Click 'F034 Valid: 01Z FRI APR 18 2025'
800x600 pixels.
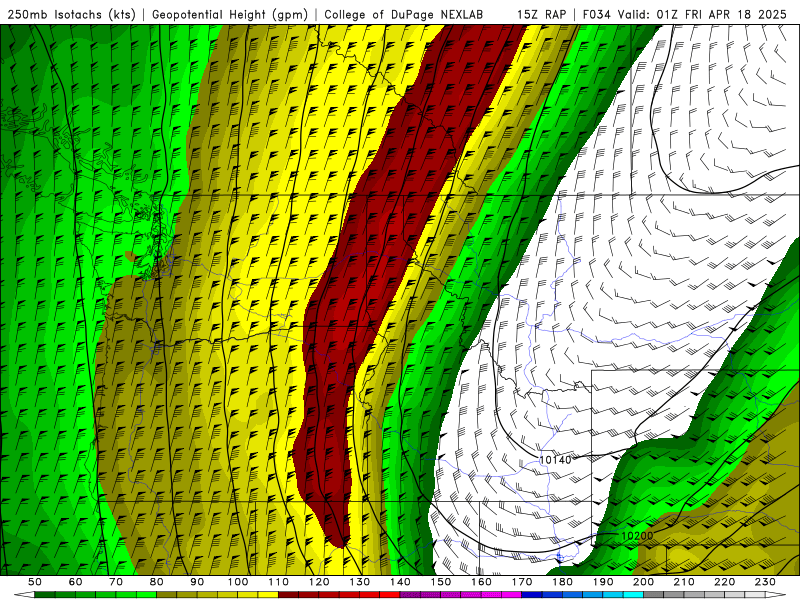click(x=685, y=15)
